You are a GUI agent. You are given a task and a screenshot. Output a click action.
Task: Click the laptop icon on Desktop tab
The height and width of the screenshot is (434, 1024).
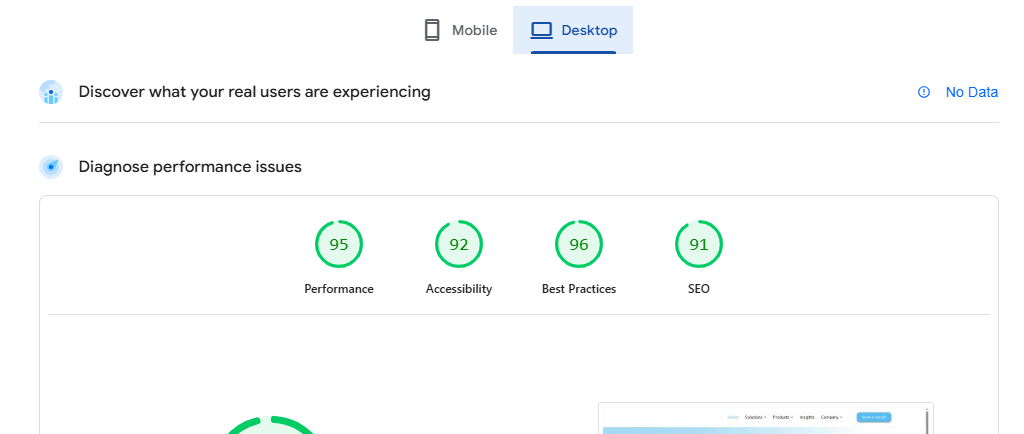pyautogui.click(x=541, y=30)
